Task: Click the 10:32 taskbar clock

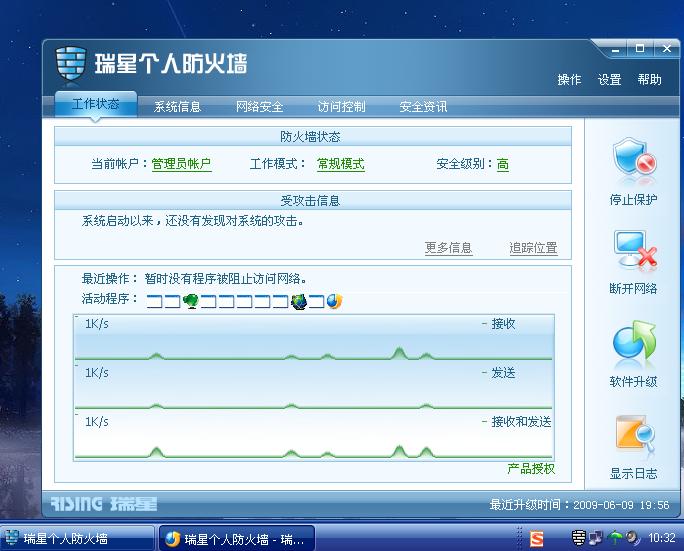Action: 661,538
